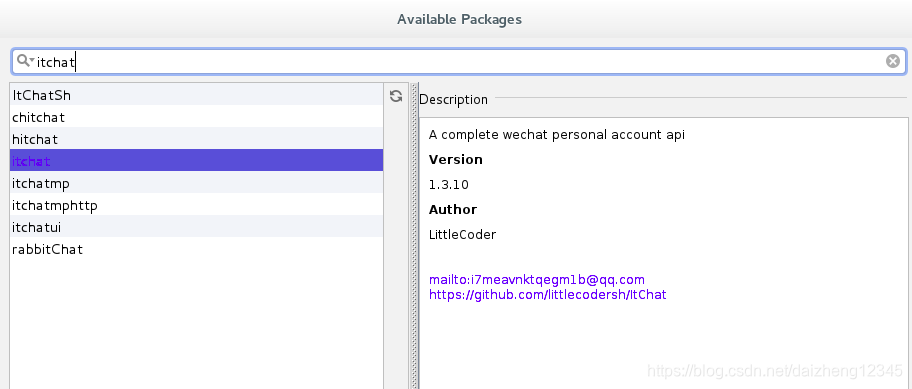Click inside the itchat search field
The image size is (912, 389).
coord(458,62)
